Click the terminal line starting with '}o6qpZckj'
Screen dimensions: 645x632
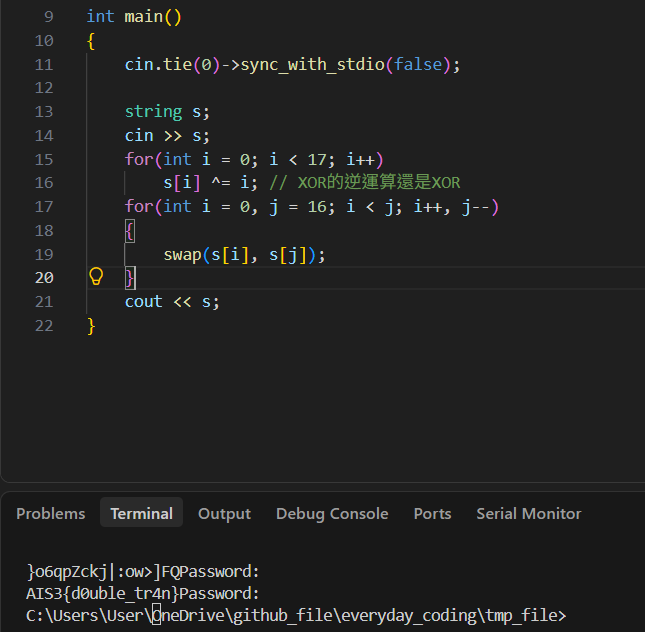click(143, 572)
